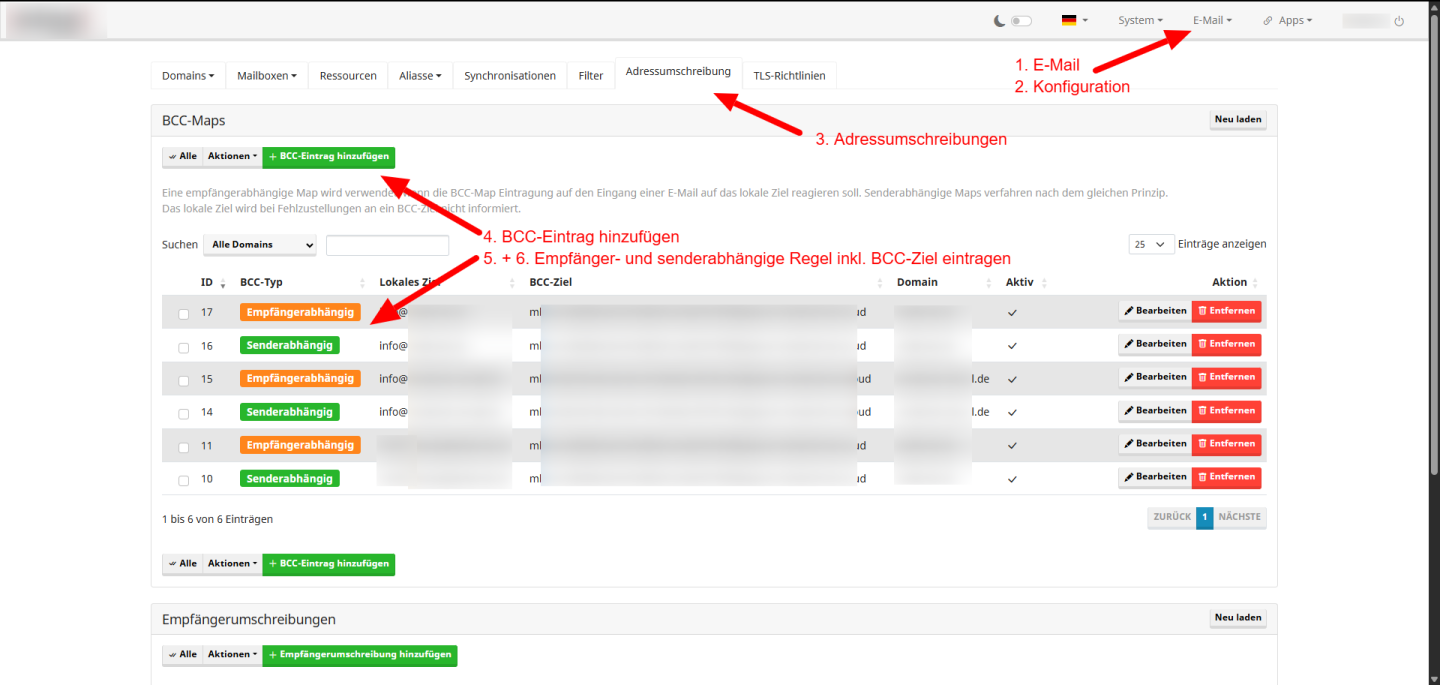Click trash Entfernen icon for entry 16

click(x=1202, y=344)
